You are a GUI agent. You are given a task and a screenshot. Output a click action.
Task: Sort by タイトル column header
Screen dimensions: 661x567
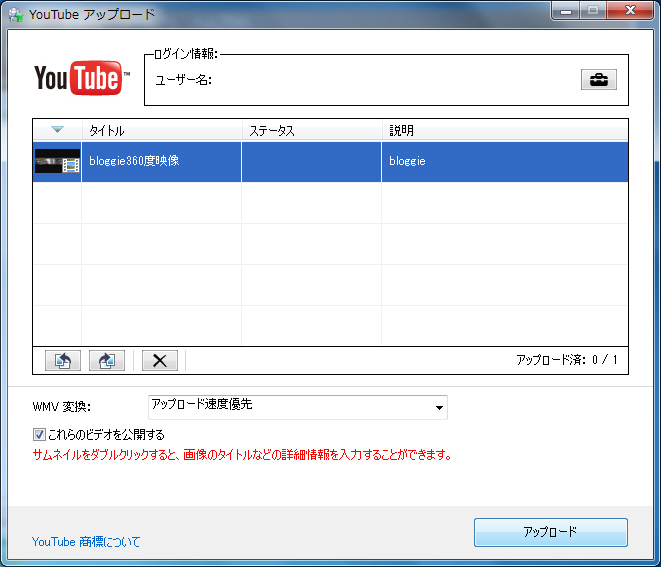point(162,130)
